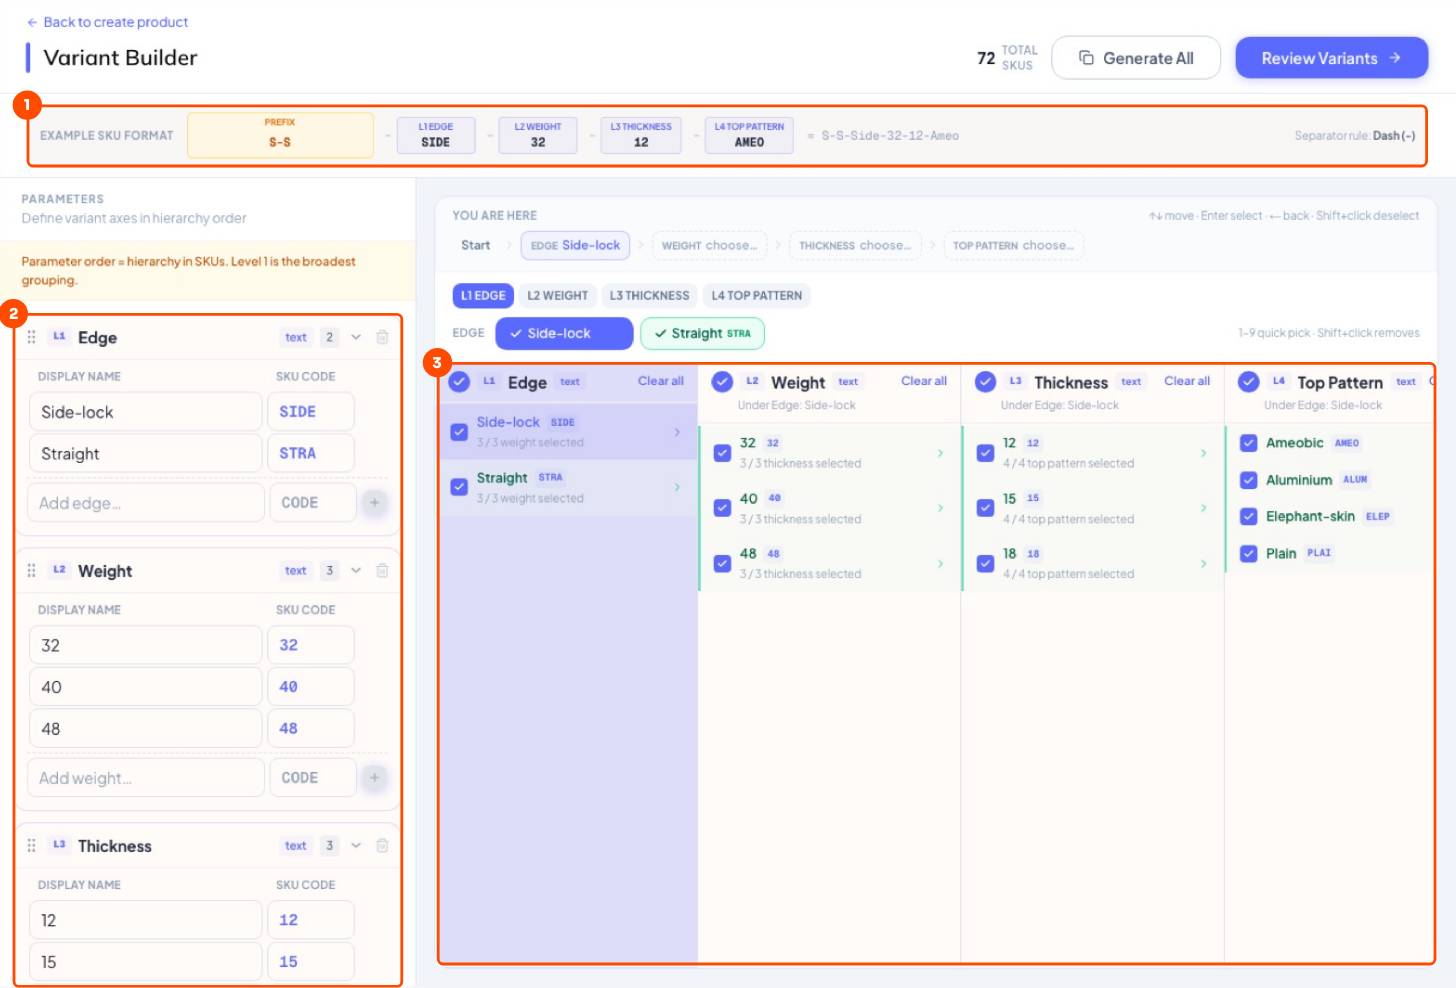Grab the Weight parameter drag handle
Screen dimensions: 1456x988
click(x=31, y=570)
